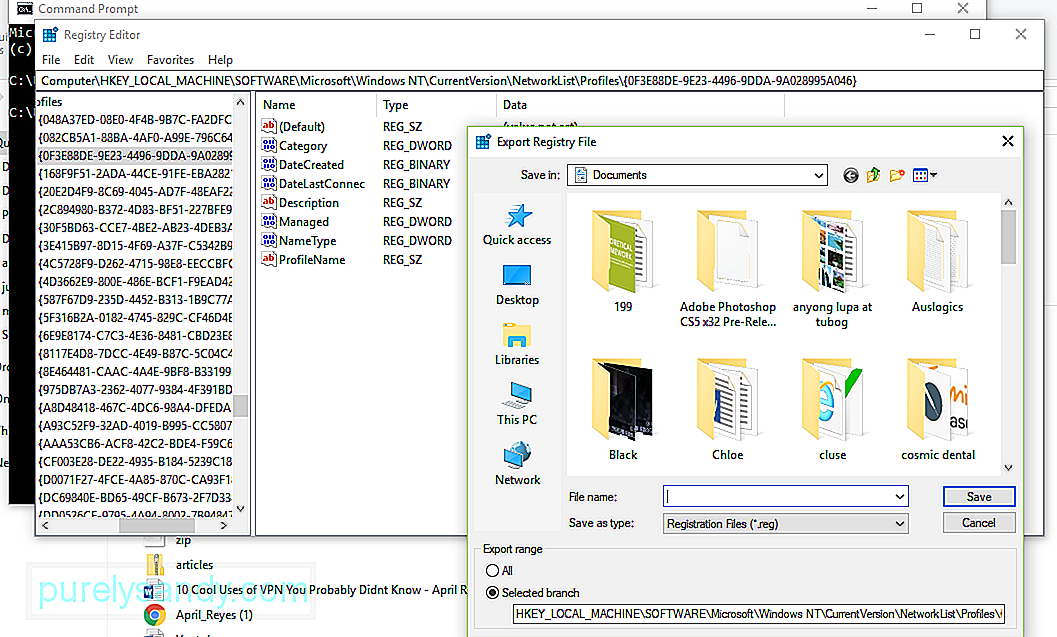Select key {DC69840E-BD65-49CF-B673 in tree
This screenshot has height=637, width=1057.
click(x=135, y=497)
